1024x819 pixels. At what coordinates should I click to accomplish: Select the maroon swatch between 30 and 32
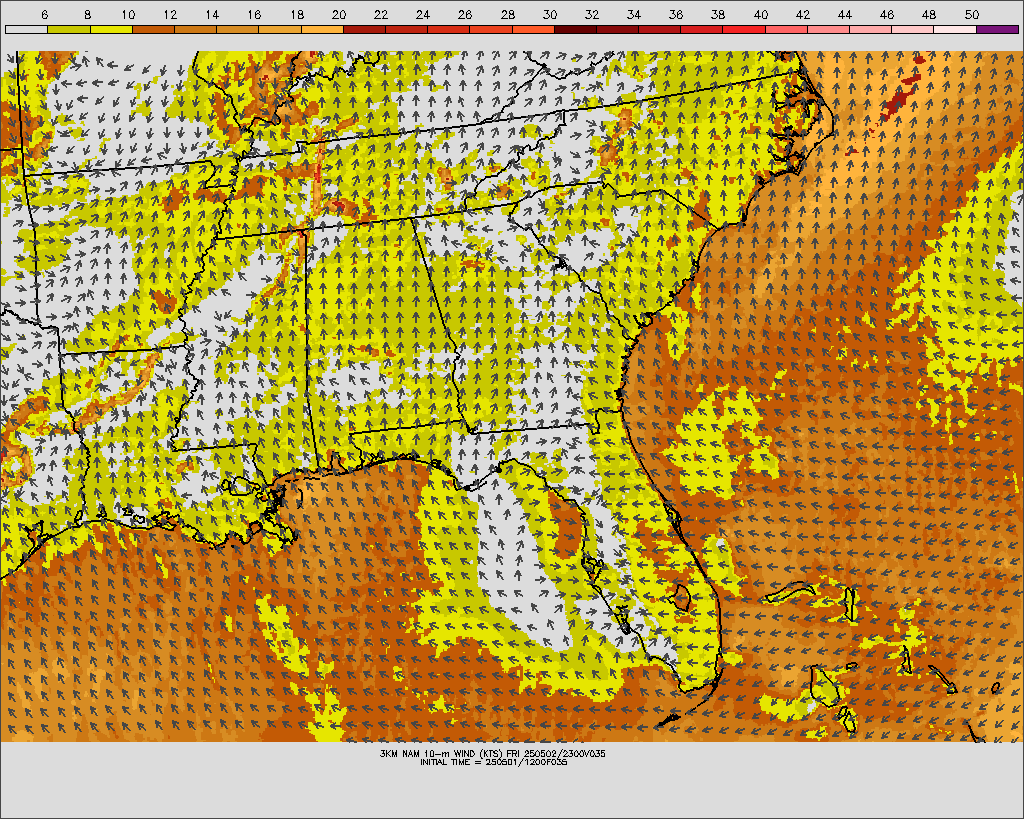(575, 29)
